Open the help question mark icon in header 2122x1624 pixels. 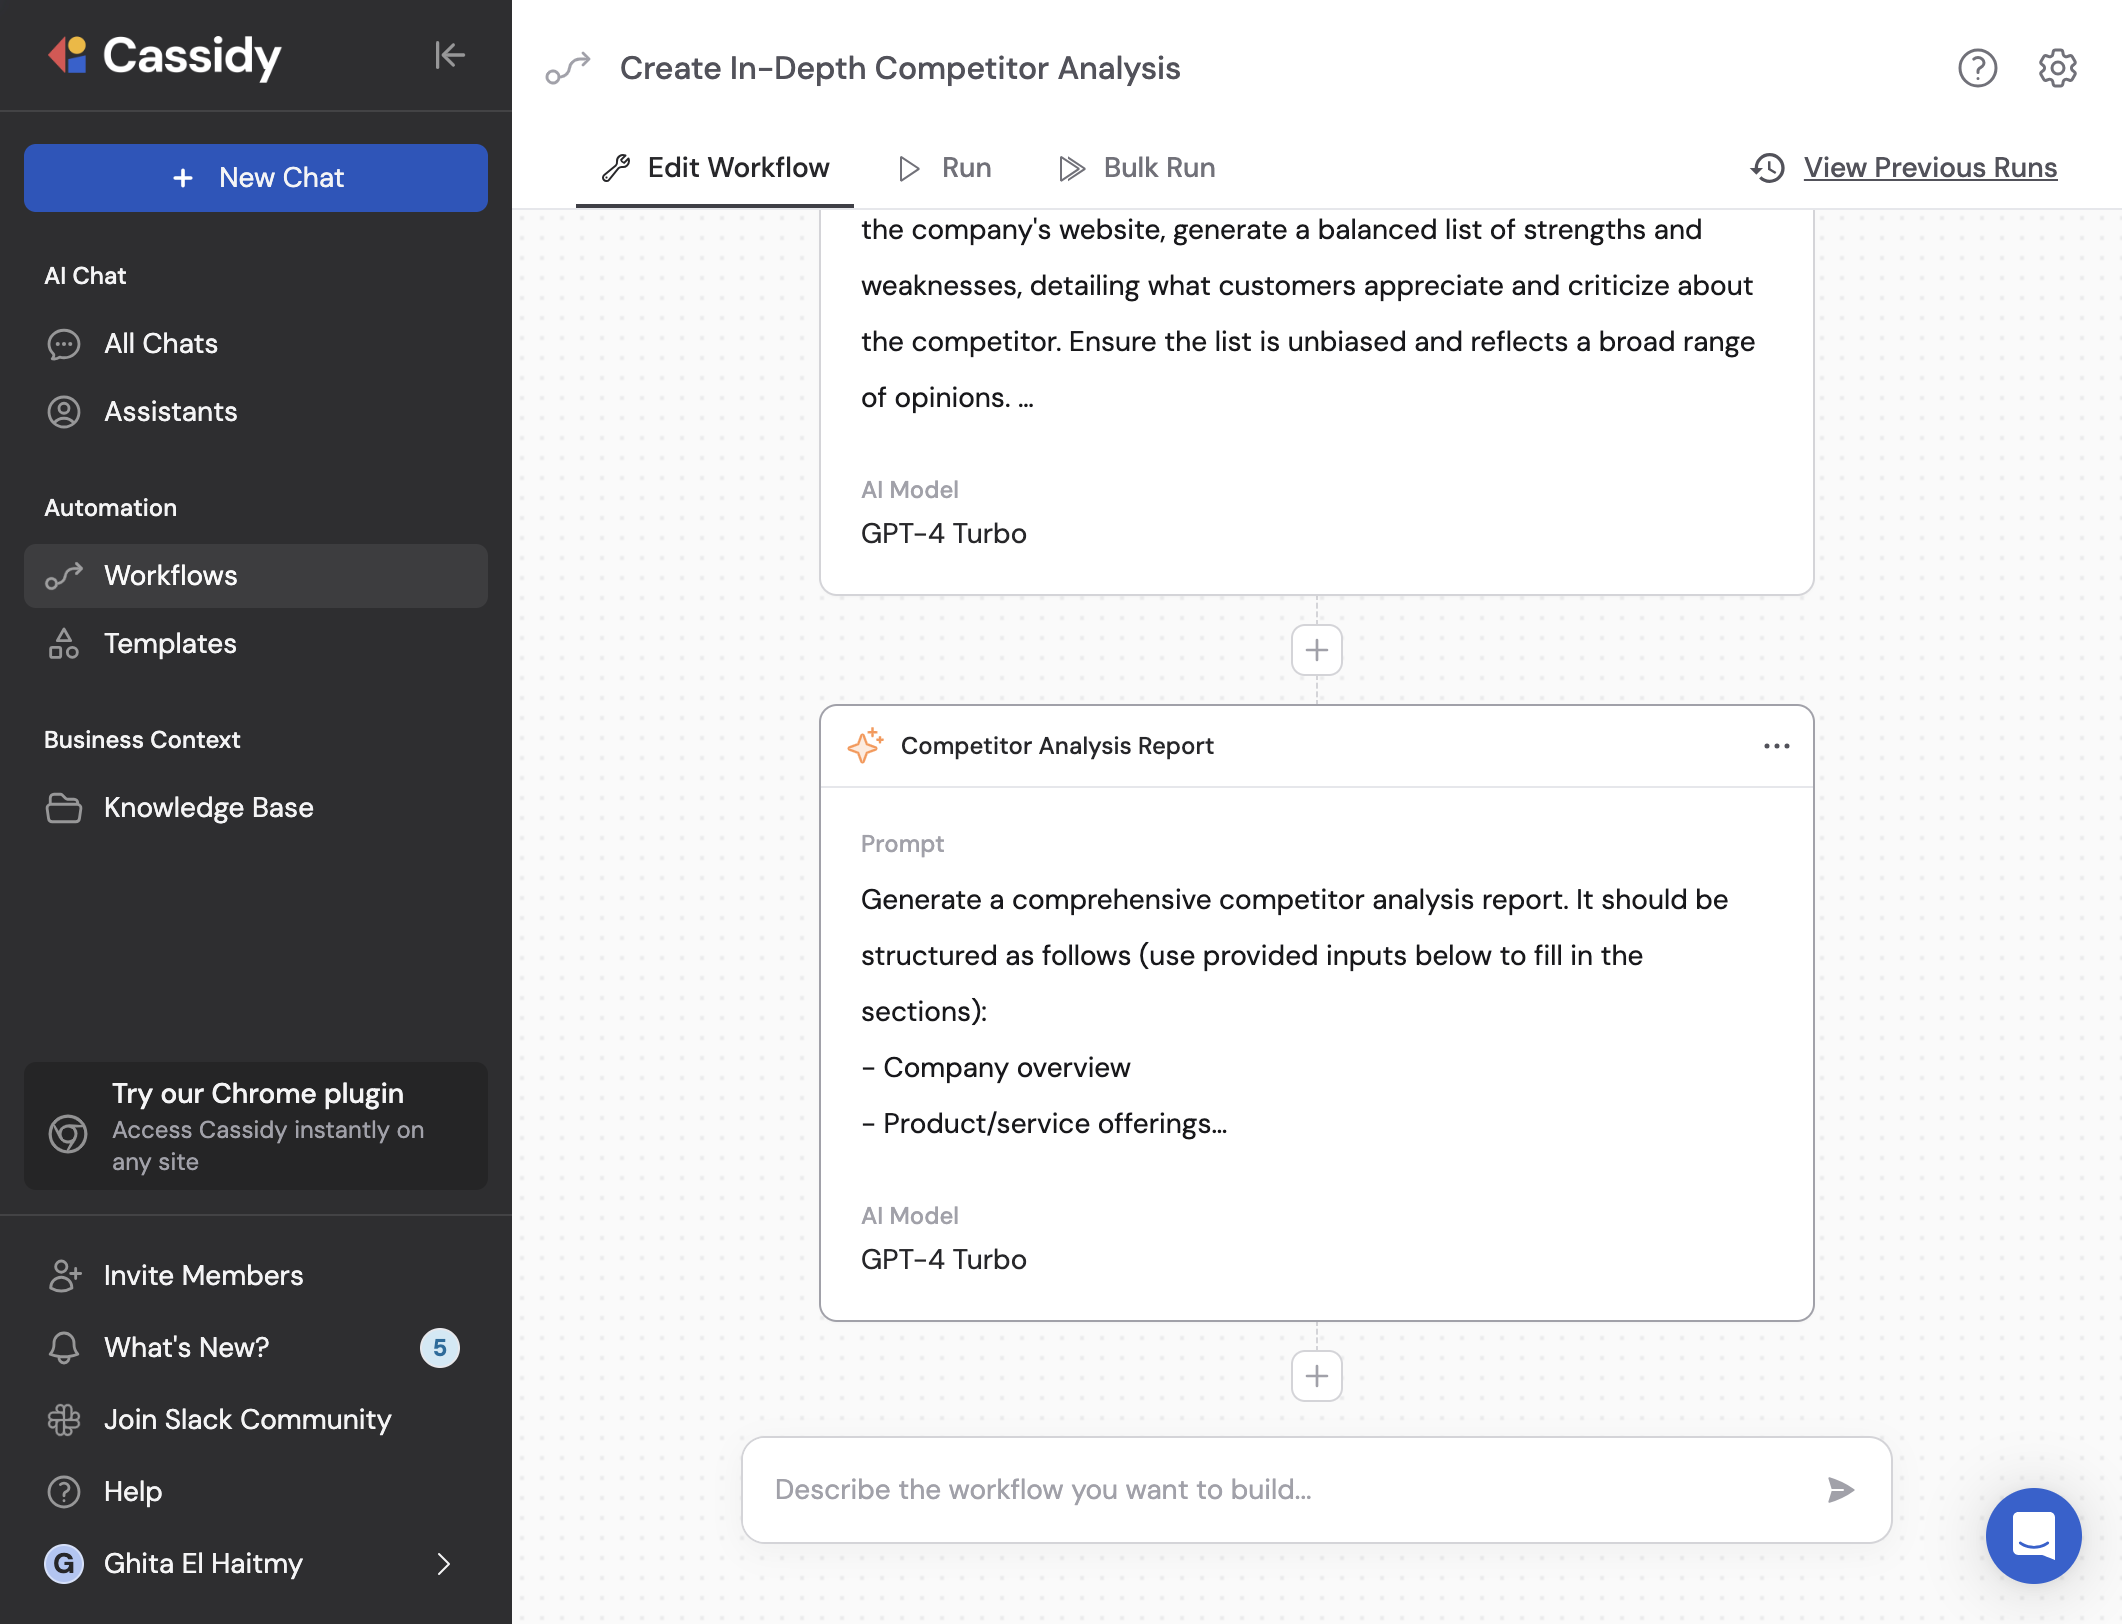coord(1977,68)
